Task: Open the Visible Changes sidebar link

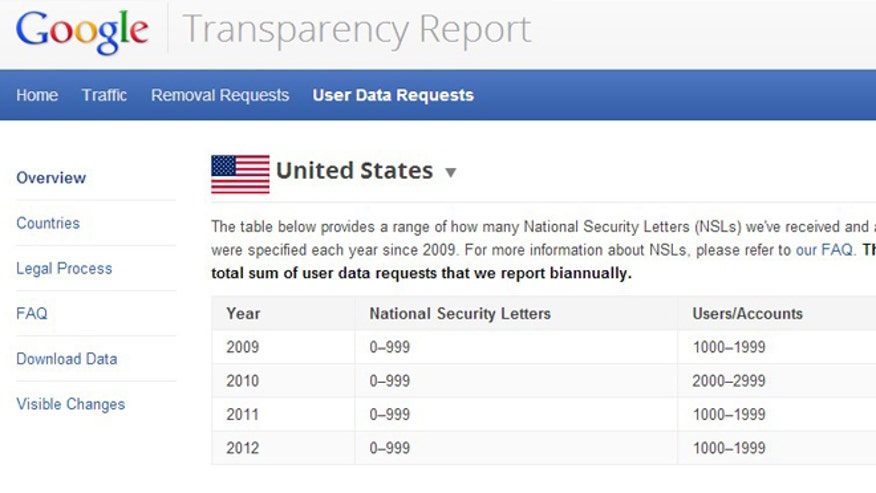Action: point(70,404)
